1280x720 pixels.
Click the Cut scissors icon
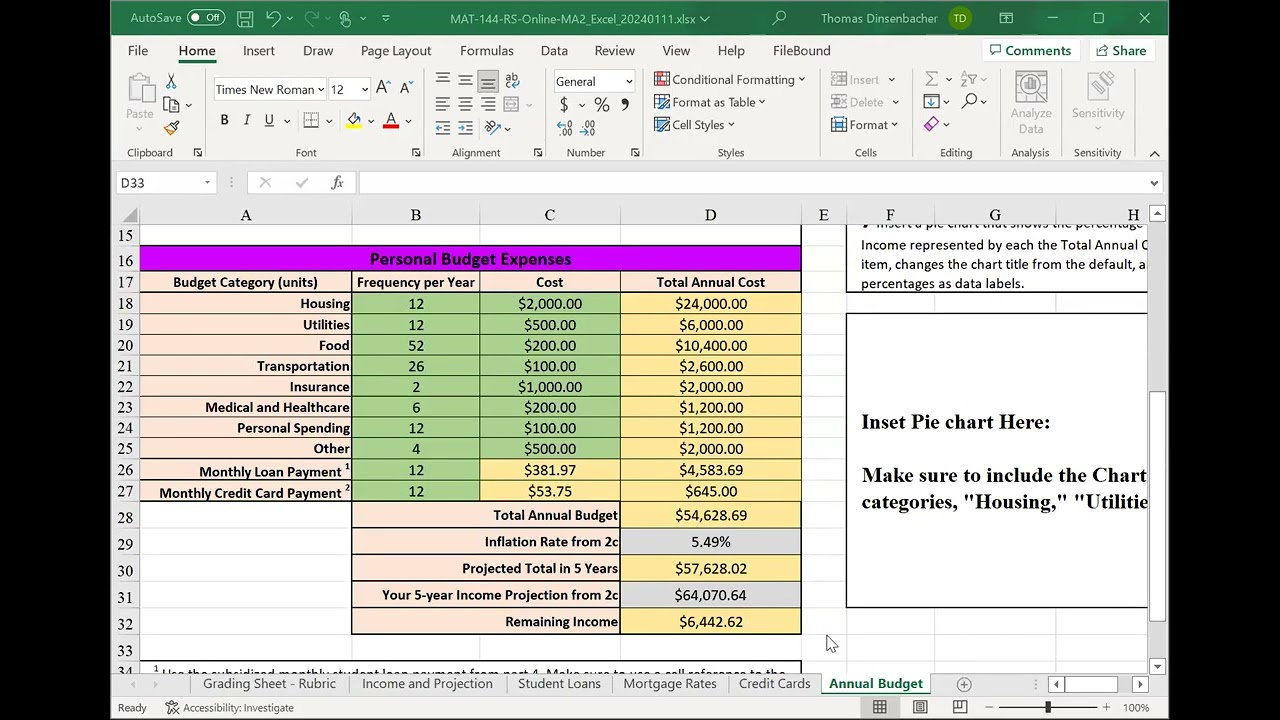171,81
